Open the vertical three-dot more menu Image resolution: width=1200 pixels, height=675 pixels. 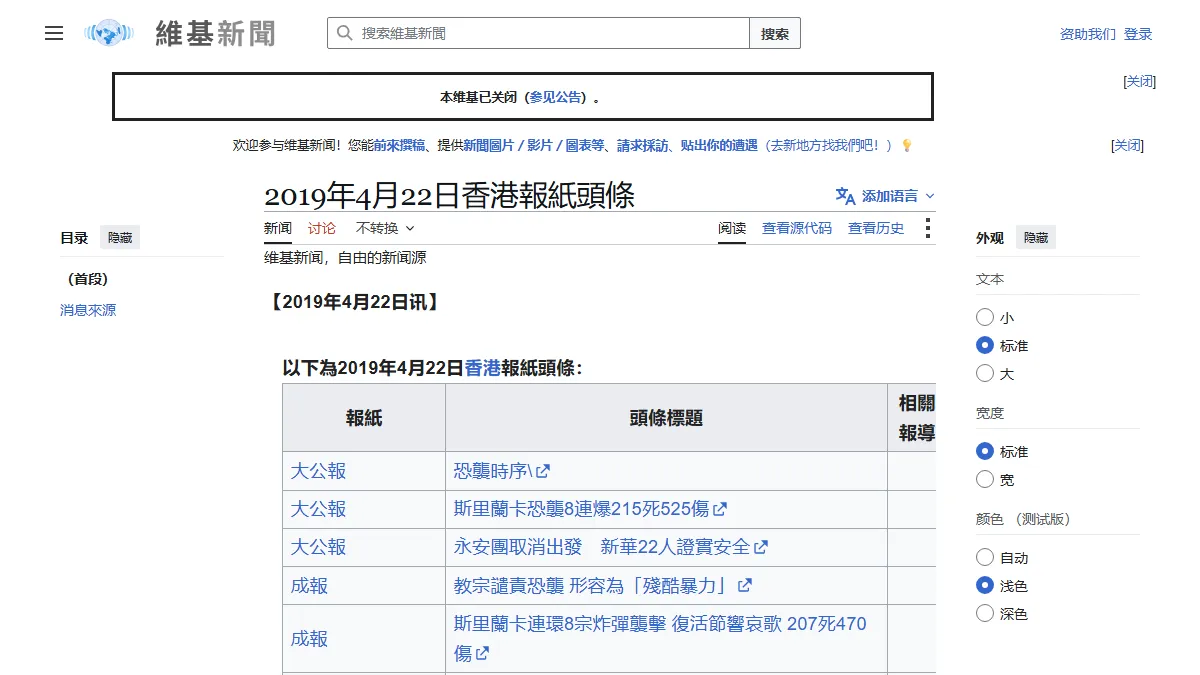[927, 228]
